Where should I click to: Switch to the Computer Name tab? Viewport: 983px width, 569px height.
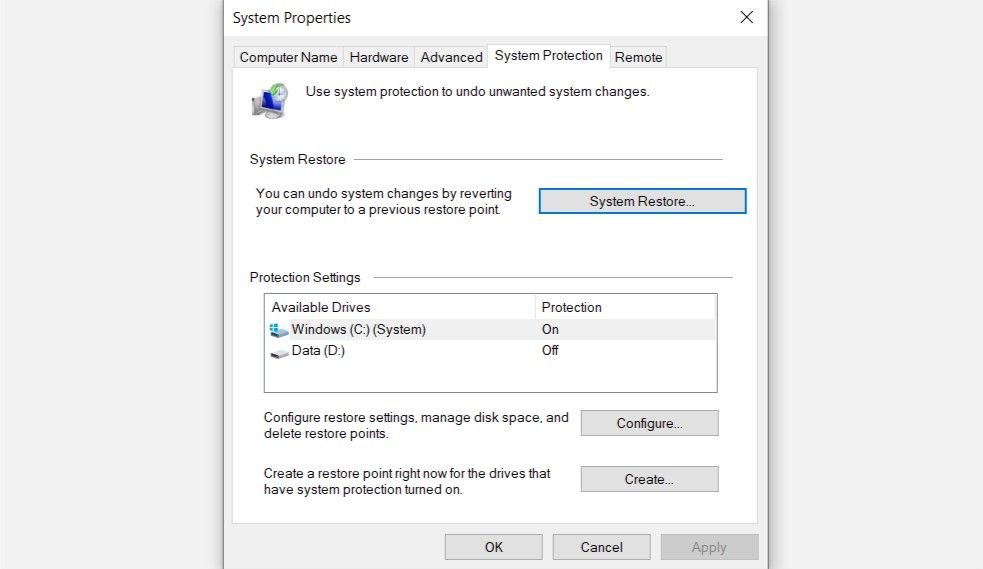coord(288,57)
